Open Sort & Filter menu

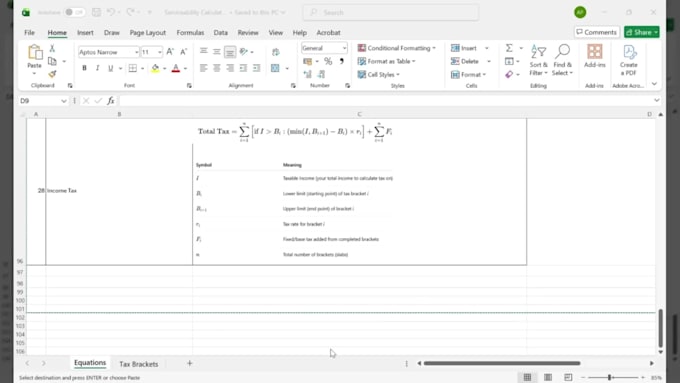coord(539,60)
